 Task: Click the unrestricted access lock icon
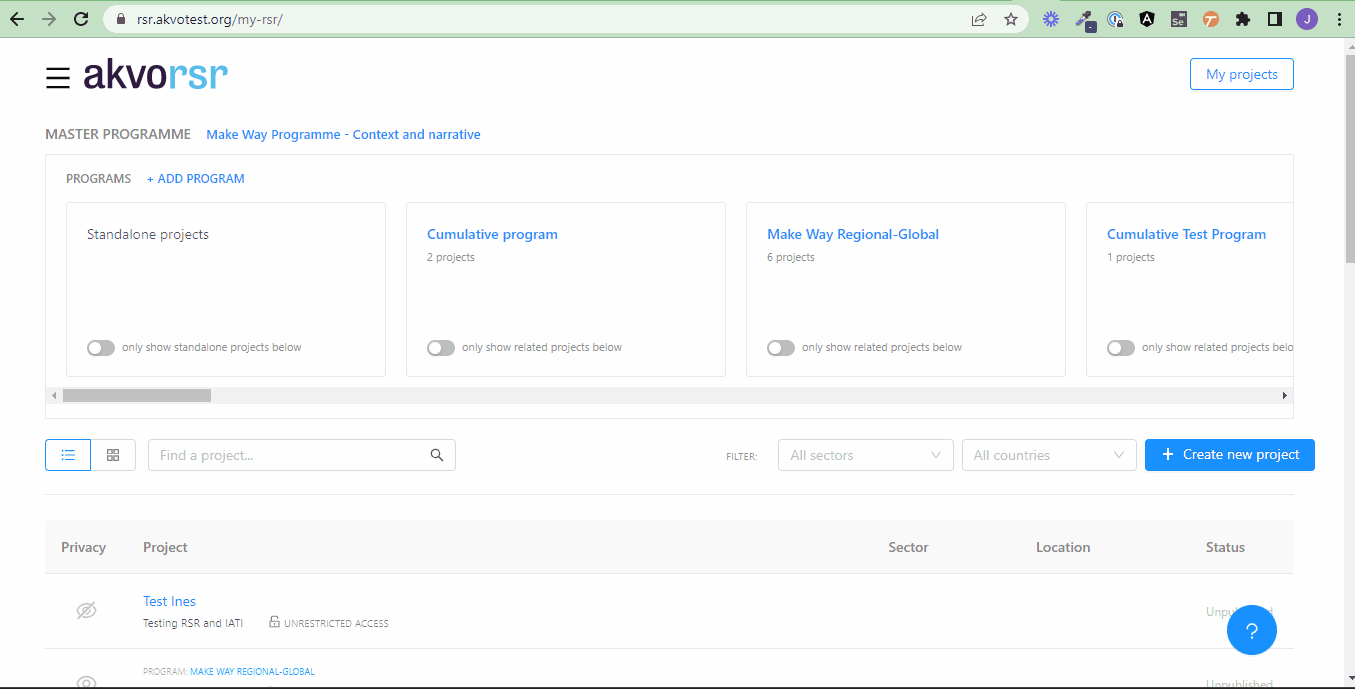274,622
